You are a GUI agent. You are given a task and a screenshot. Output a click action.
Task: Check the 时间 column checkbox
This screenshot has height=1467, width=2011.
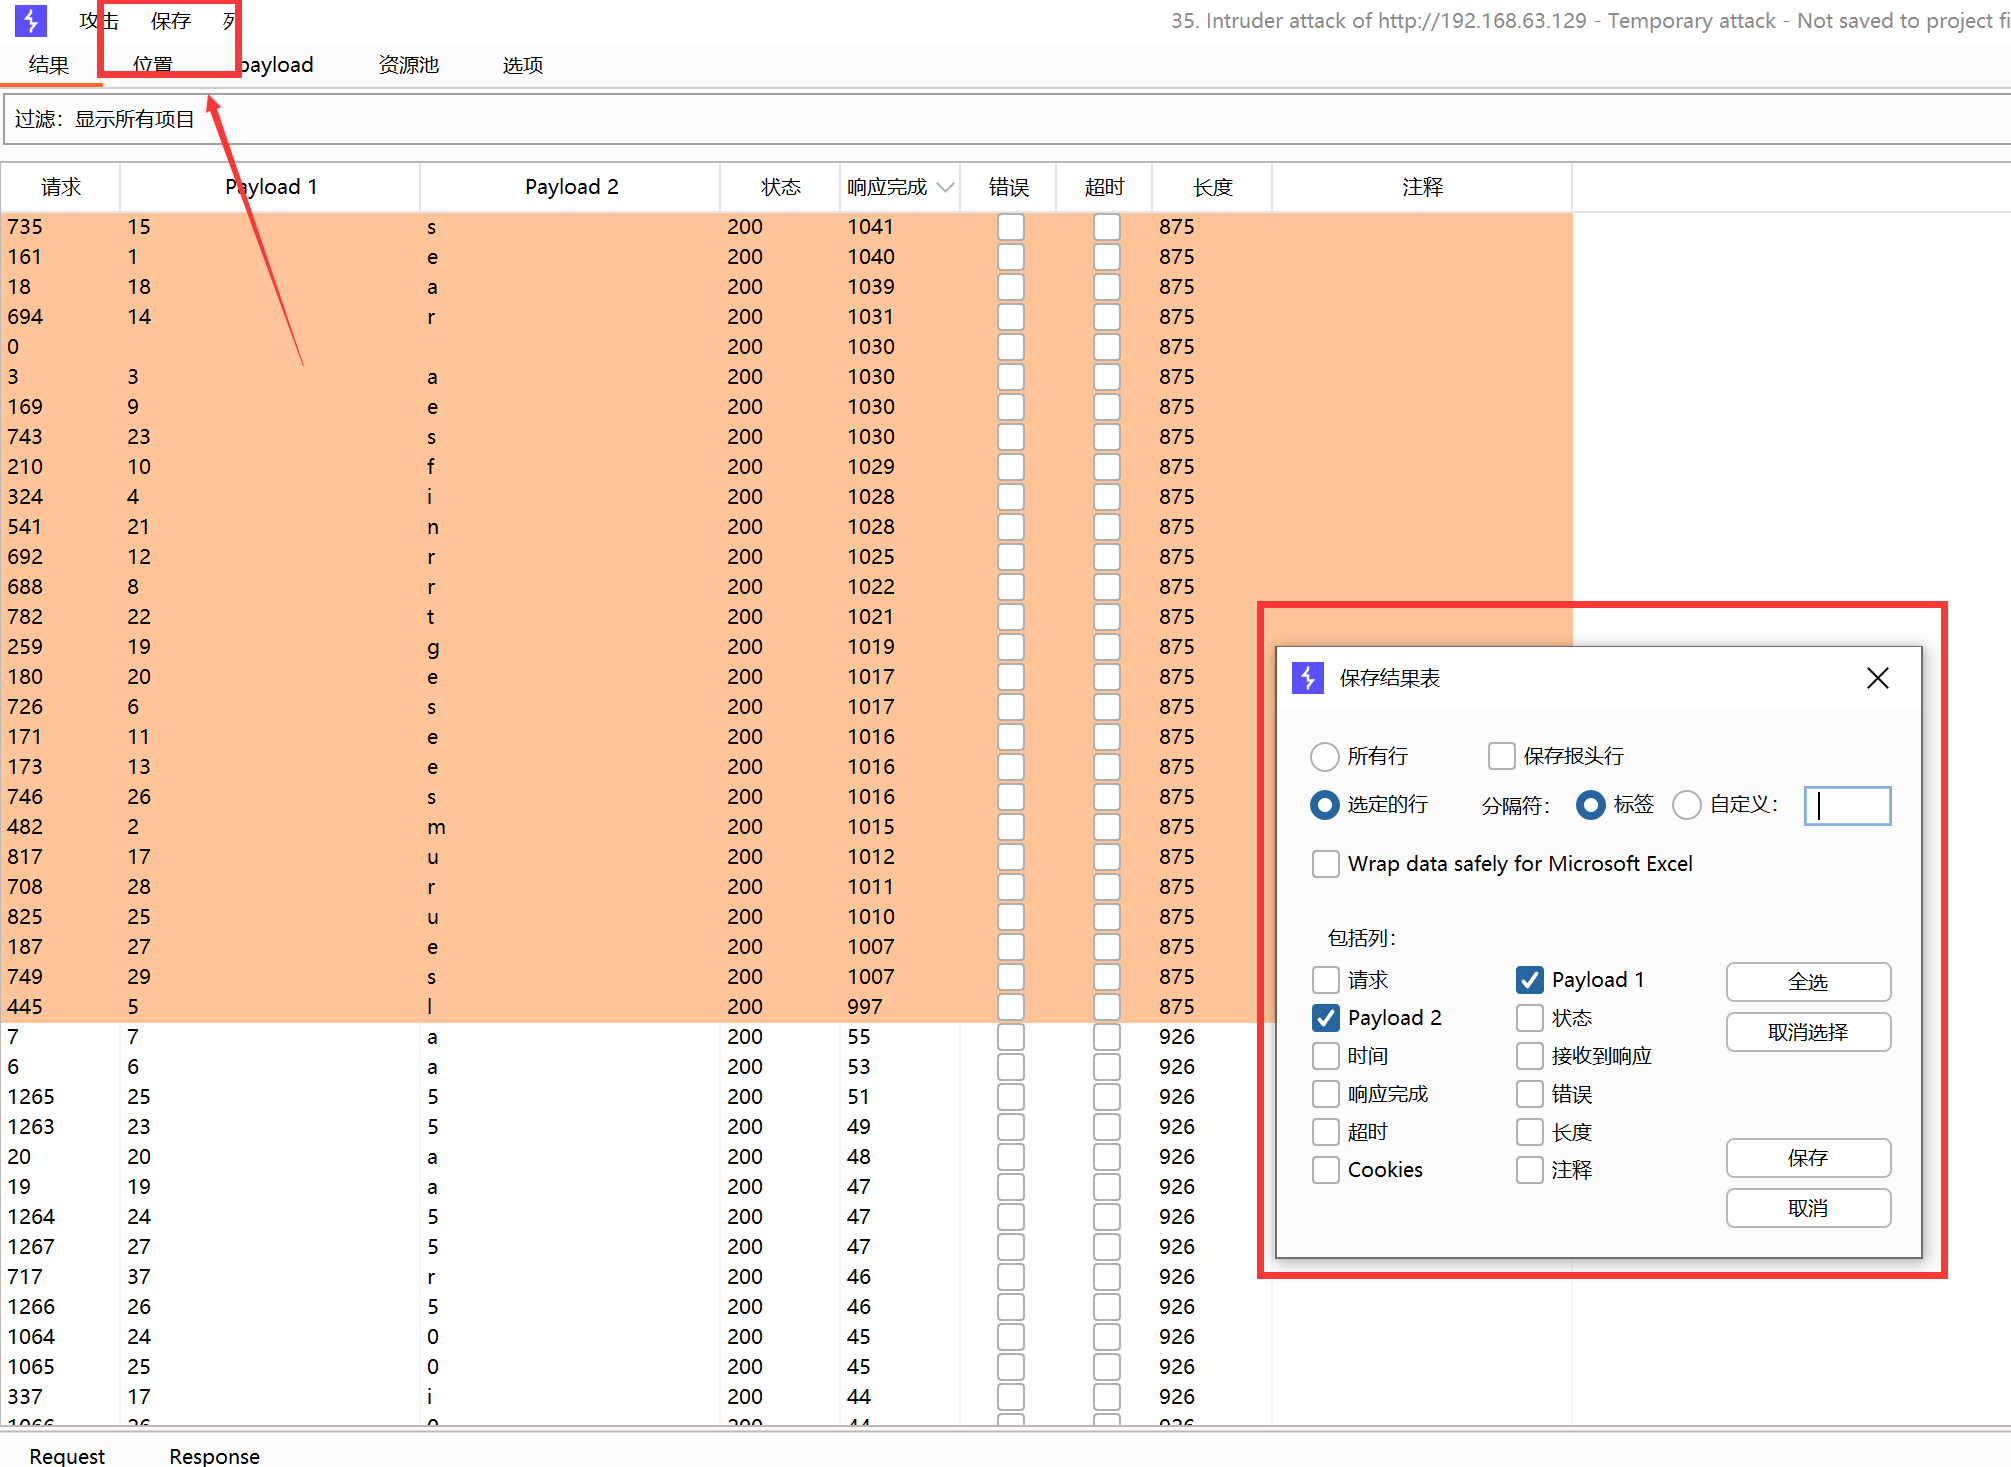click(x=1326, y=1056)
